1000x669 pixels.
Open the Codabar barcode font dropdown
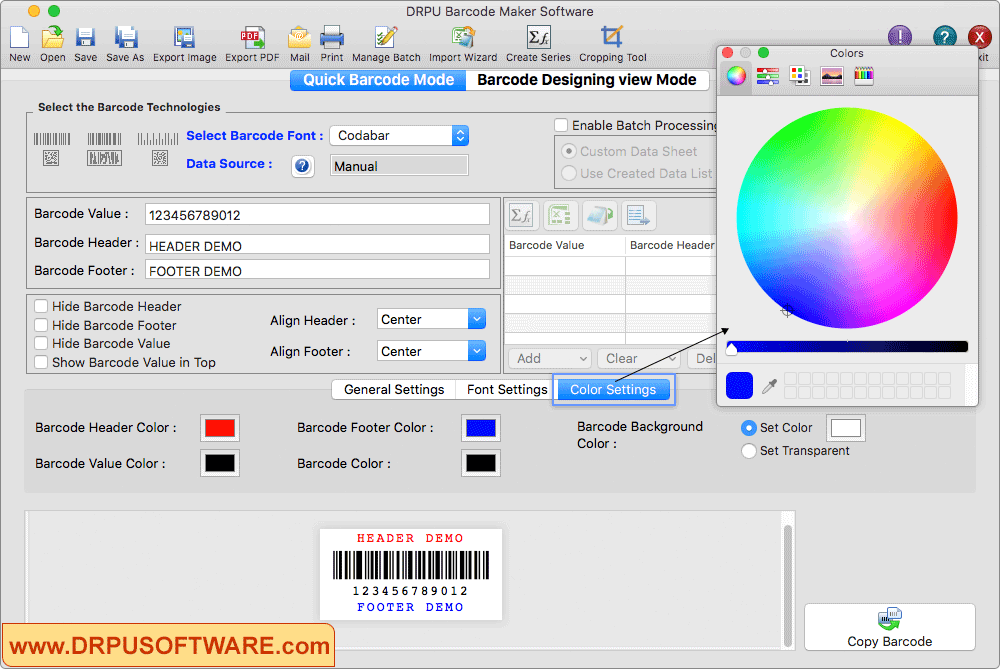[x=399, y=135]
